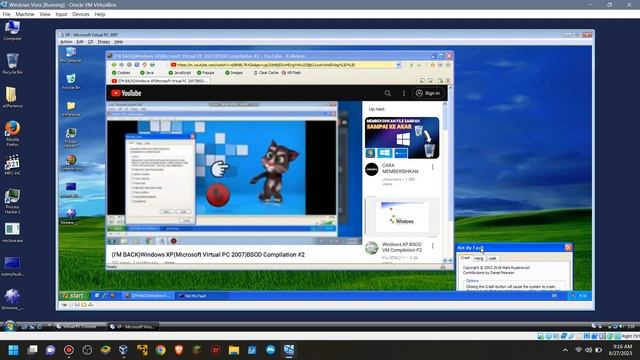Open Brave browser from the host taskbar

pos(179,350)
